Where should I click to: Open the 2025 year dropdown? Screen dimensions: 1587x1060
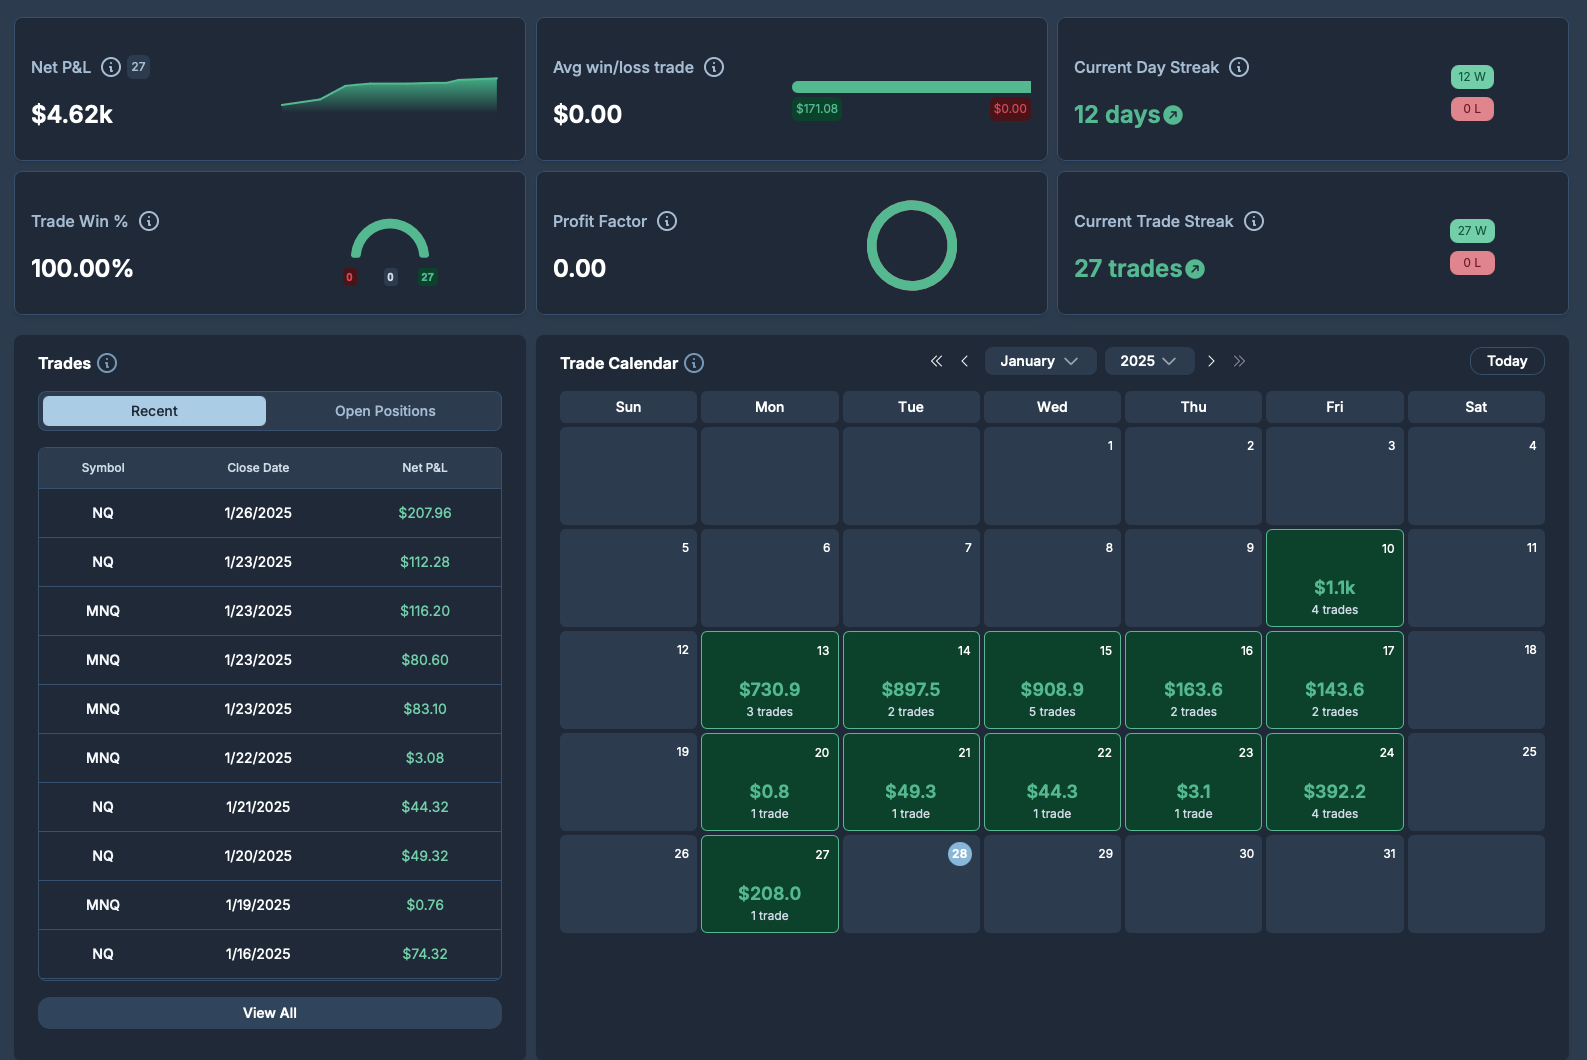(x=1148, y=361)
